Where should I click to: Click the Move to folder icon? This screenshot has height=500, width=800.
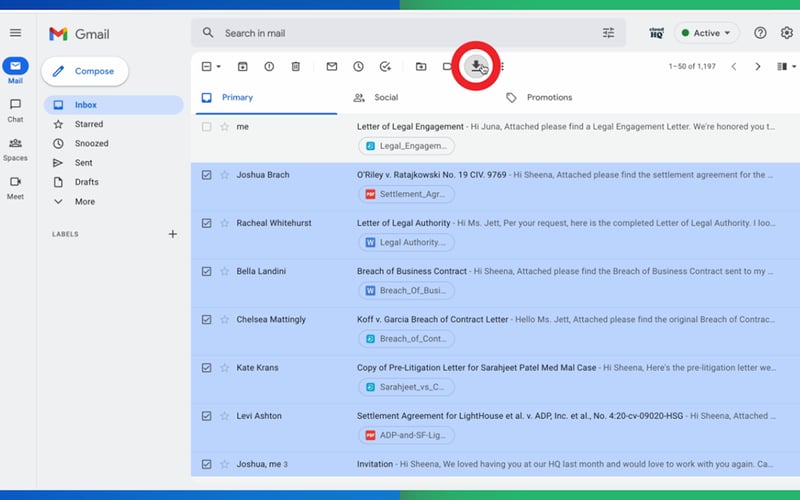421,67
